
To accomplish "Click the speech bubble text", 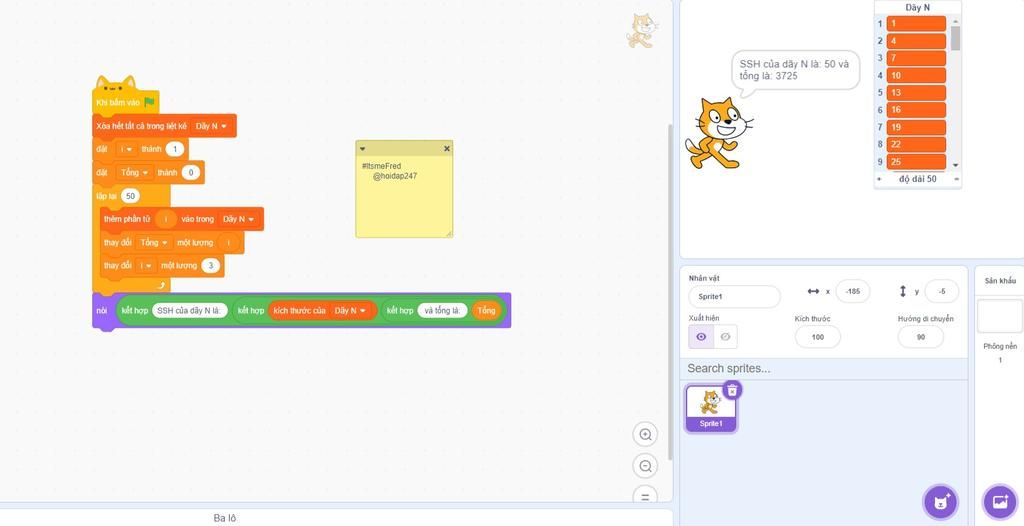I will [794, 70].
